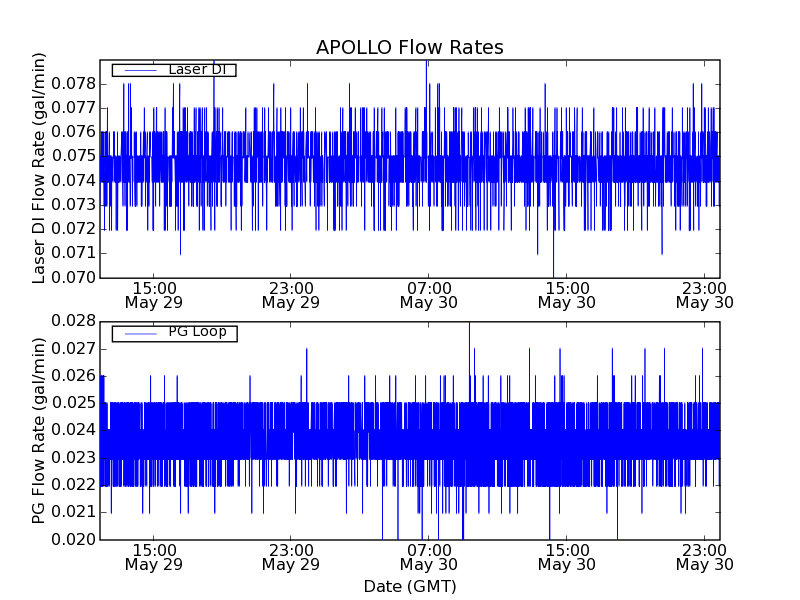The height and width of the screenshot is (600, 800).
Task: Click the 15:00 May 29 tick under top plot
Action: click(153, 294)
